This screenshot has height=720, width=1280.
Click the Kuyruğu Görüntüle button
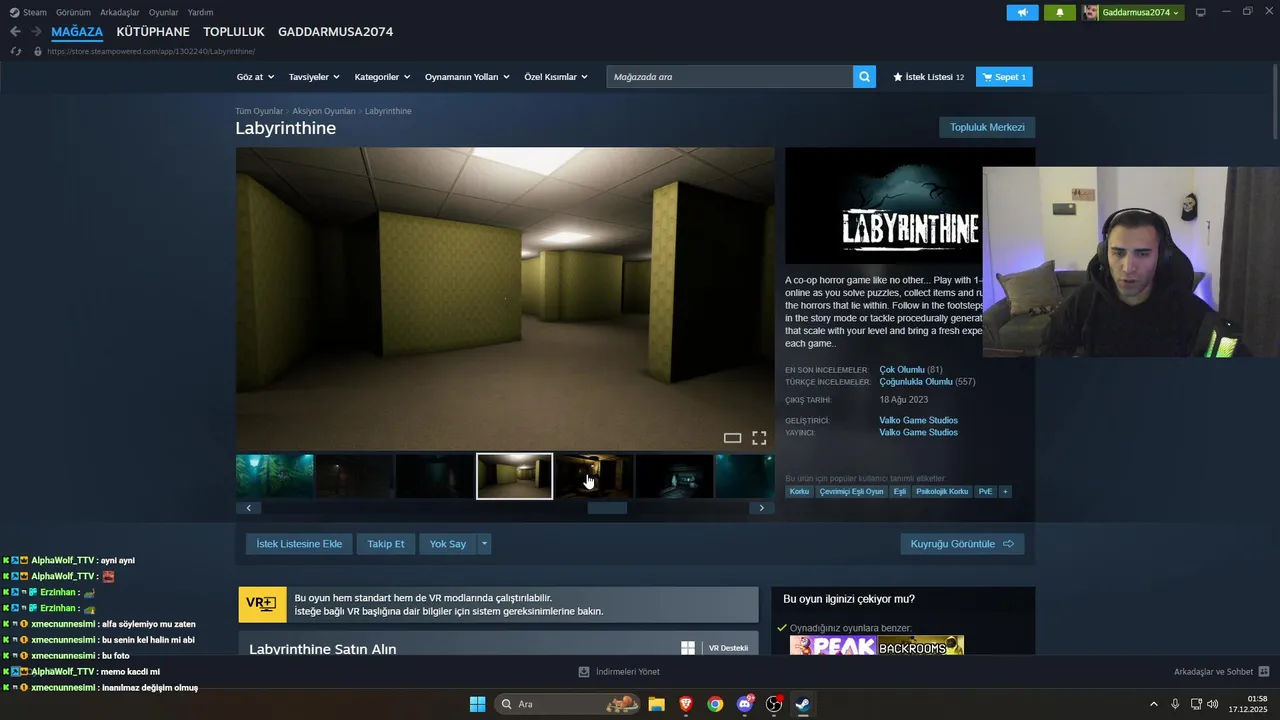coord(962,544)
